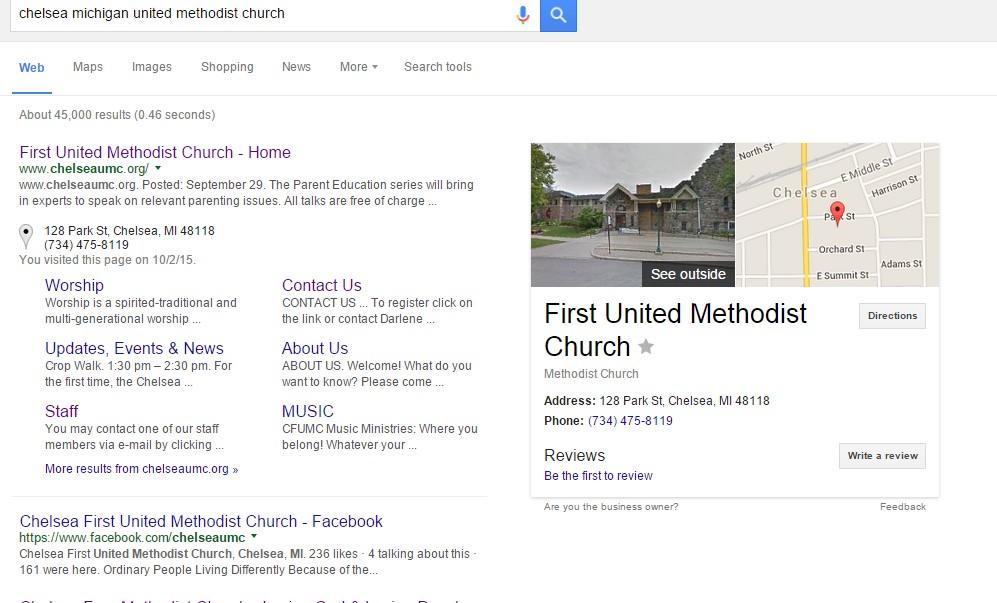Click the Reviews heading in knowledge panel
The image size is (997, 603).
point(575,455)
